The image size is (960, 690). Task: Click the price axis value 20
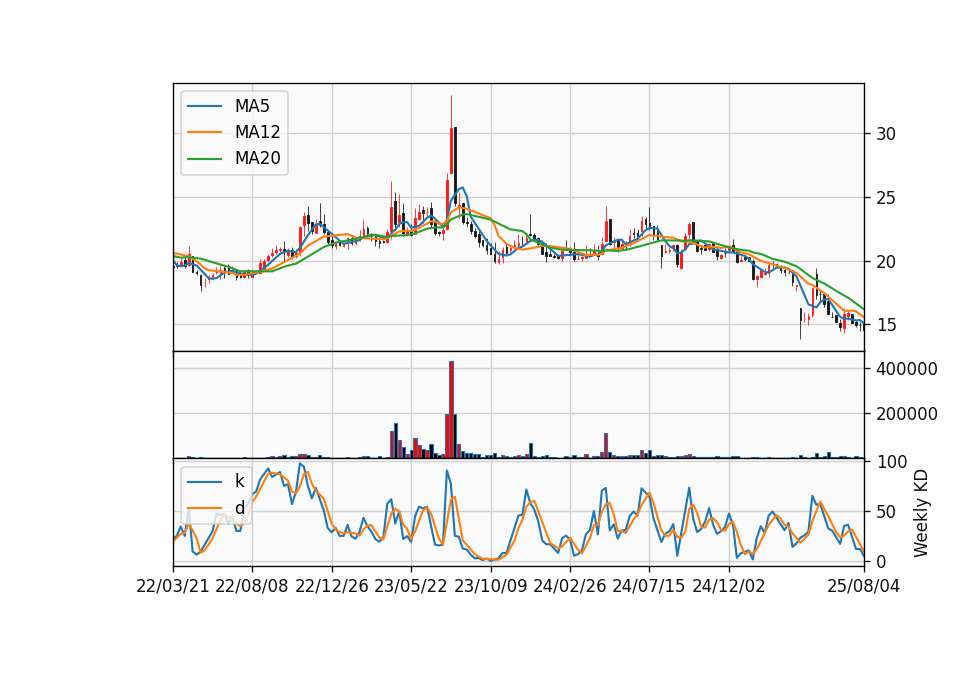pos(885,261)
